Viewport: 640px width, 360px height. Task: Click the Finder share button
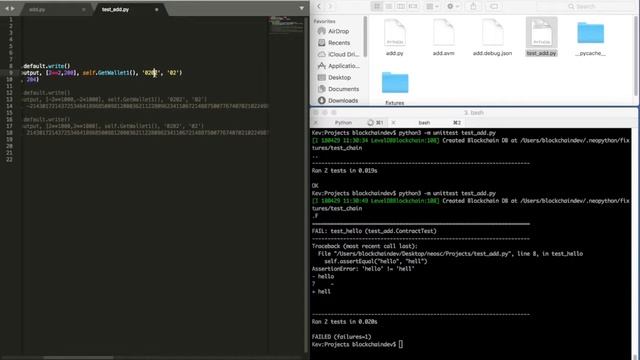click(x=473, y=6)
